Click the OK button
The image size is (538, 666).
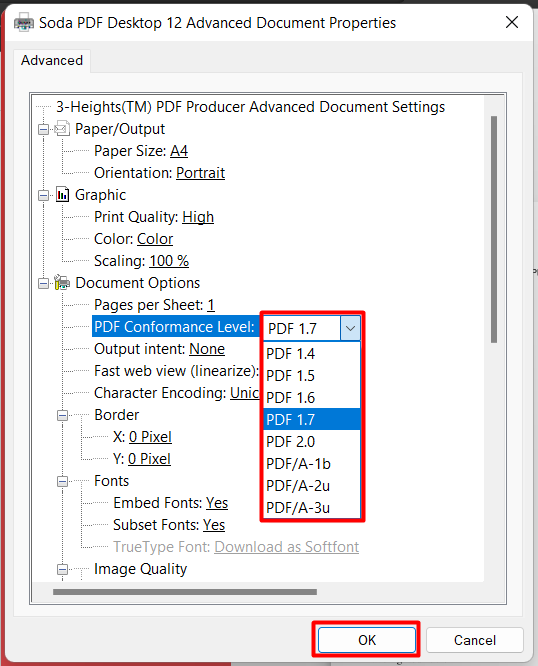(367, 640)
